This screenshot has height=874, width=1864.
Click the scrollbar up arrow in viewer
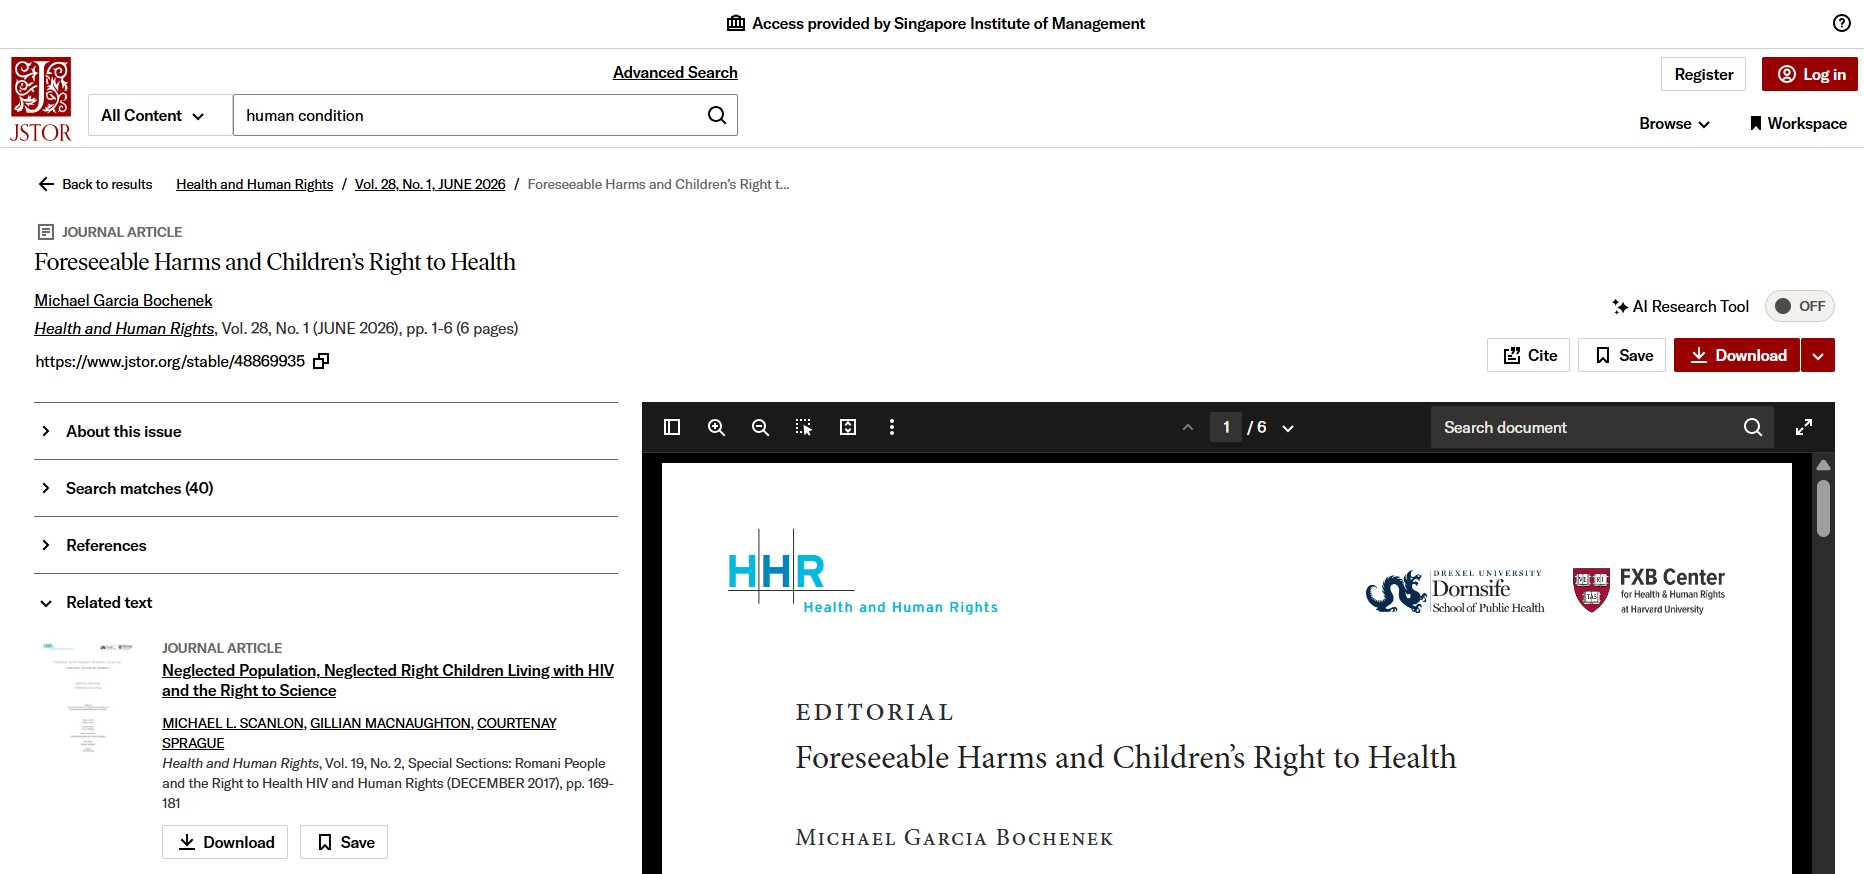pos(1823,465)
